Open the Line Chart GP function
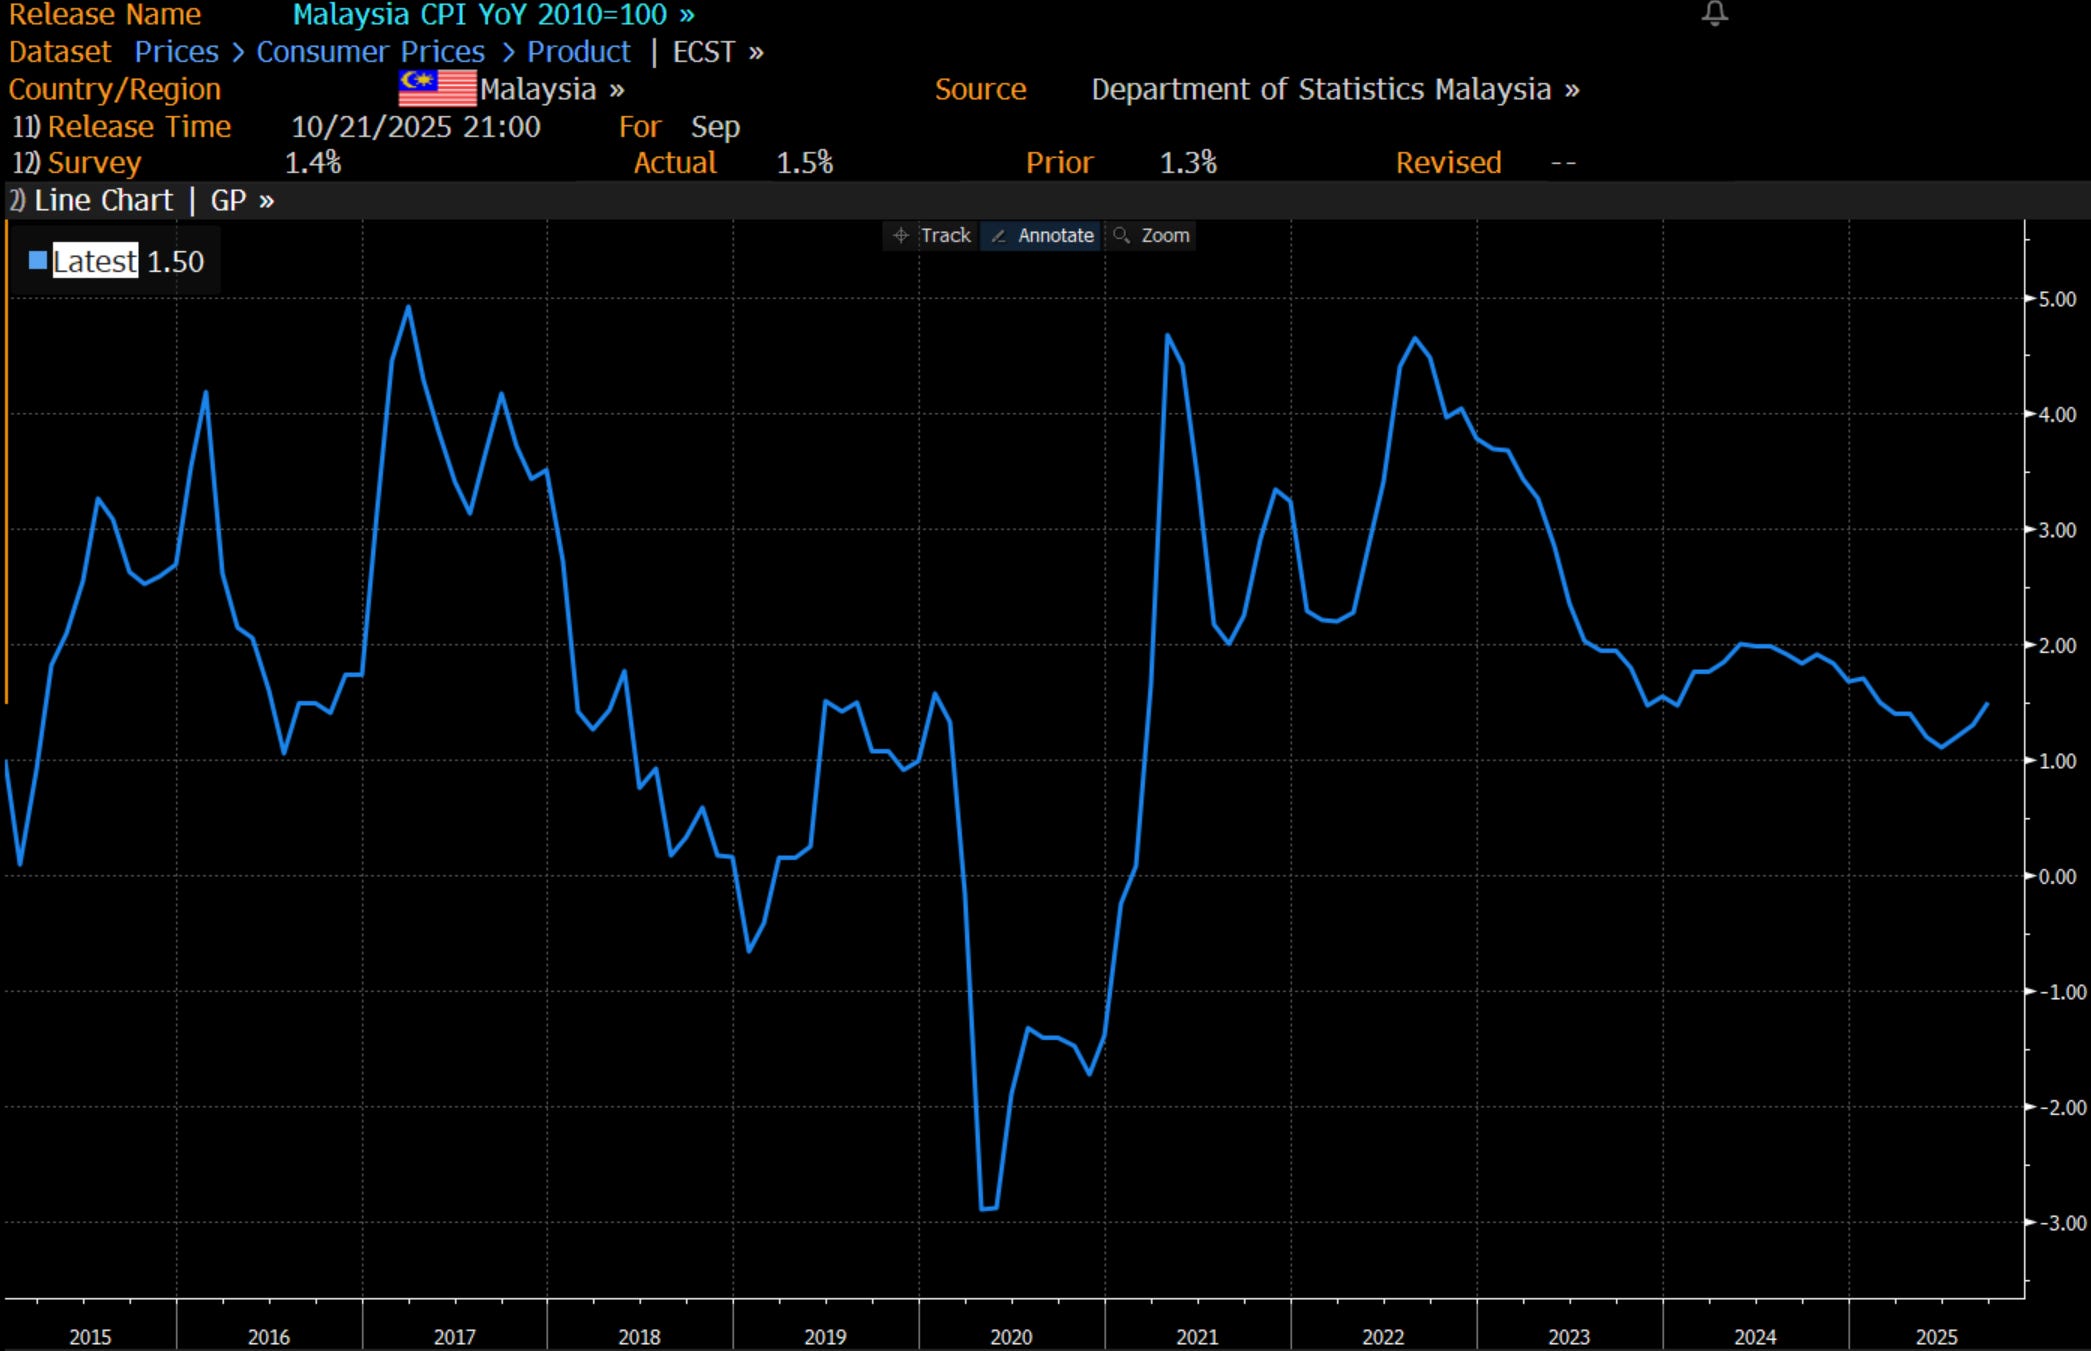 (x=140, y=201)
